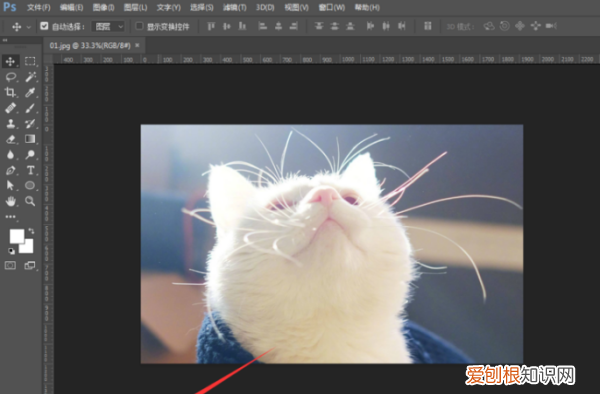Open the 编辑(E) menu

coord(72,7)
